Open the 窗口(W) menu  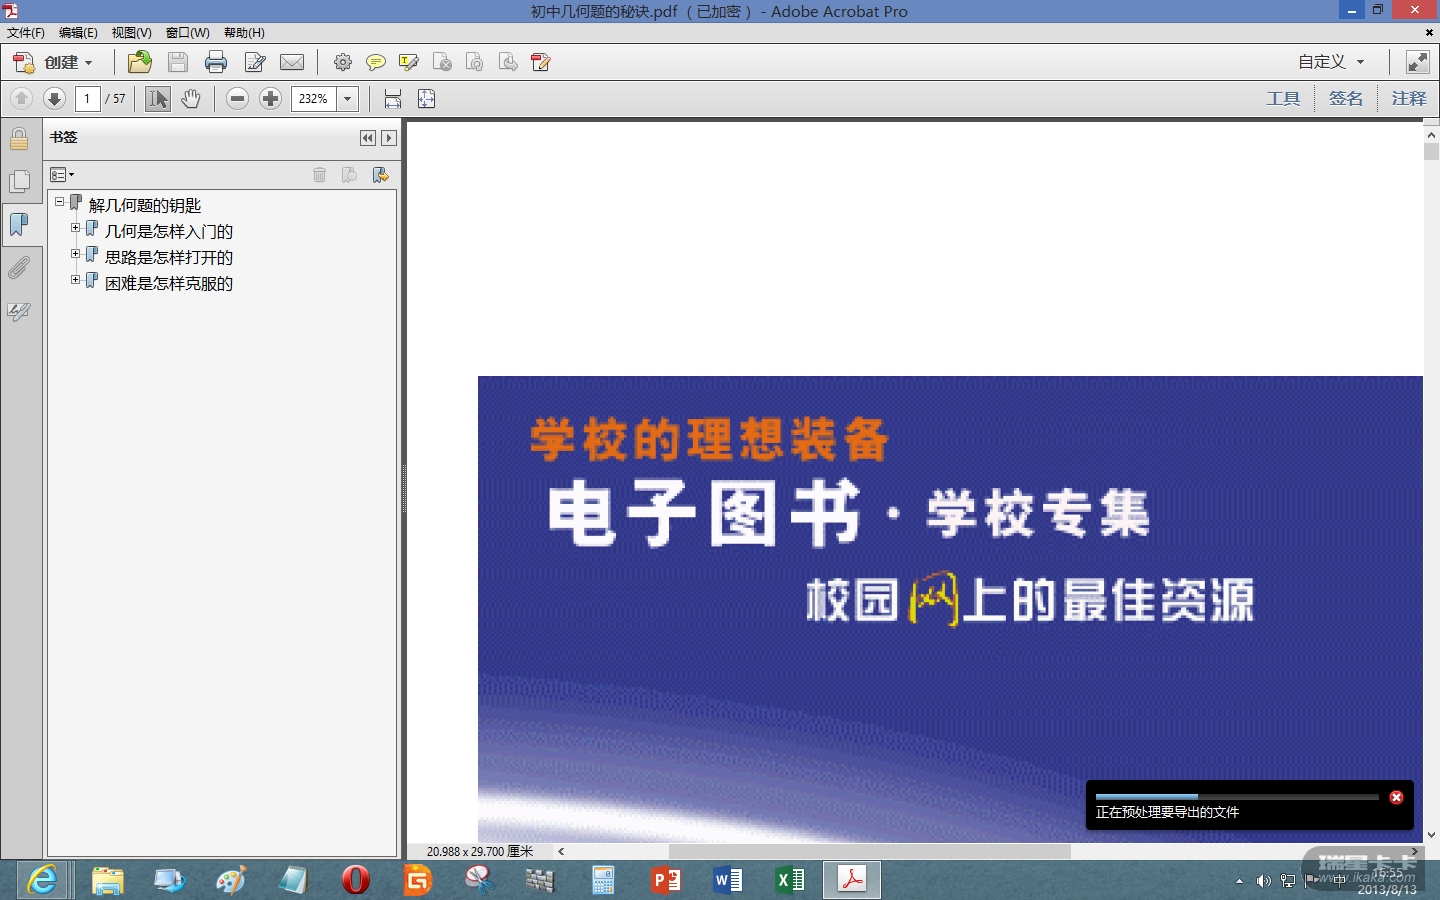tap(187, 33)
